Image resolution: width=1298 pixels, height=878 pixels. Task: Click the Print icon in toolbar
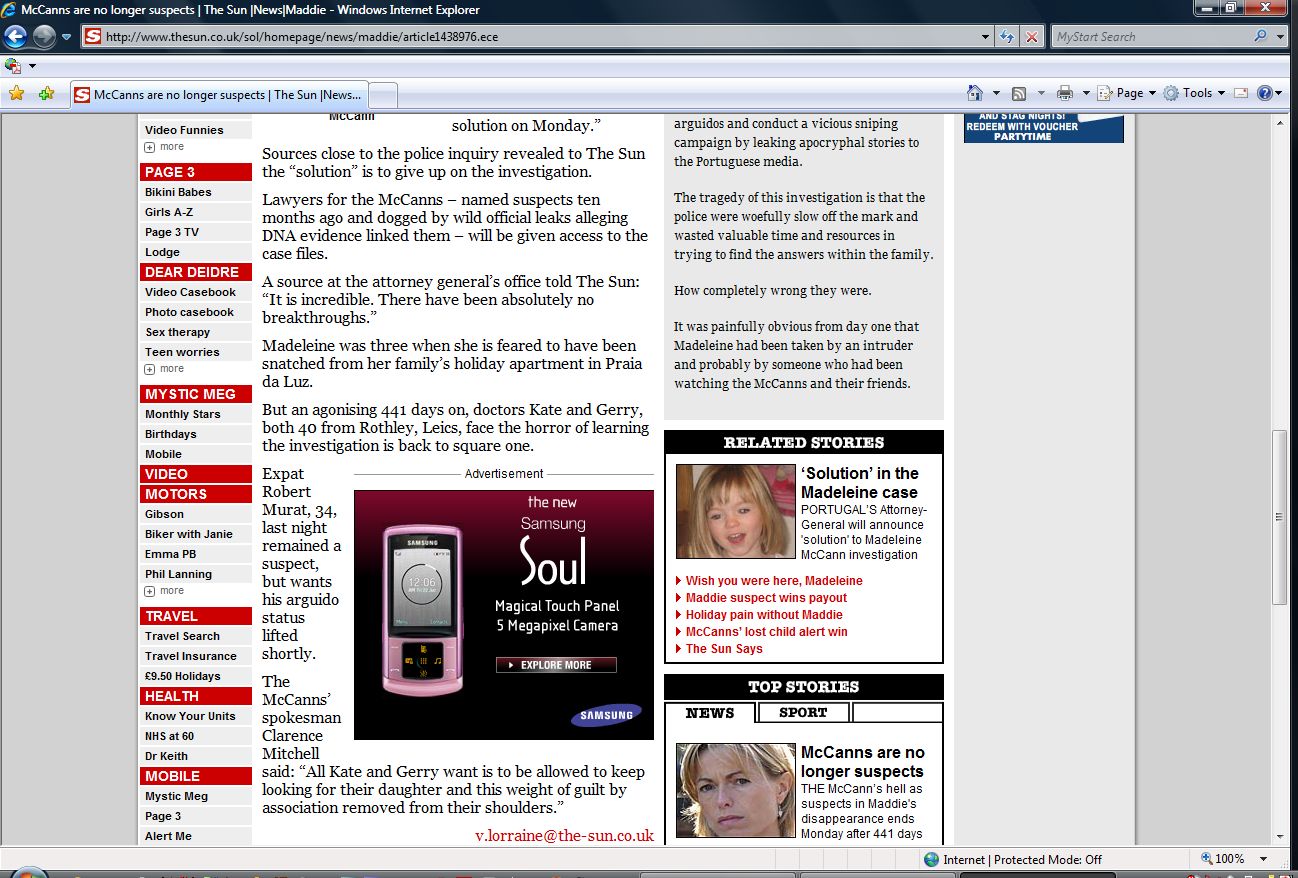tap(1064, 93)
